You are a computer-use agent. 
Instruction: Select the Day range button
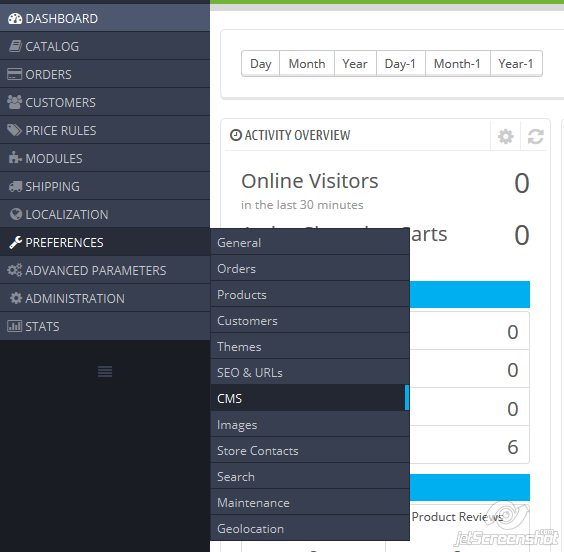(x=261, y=64)
